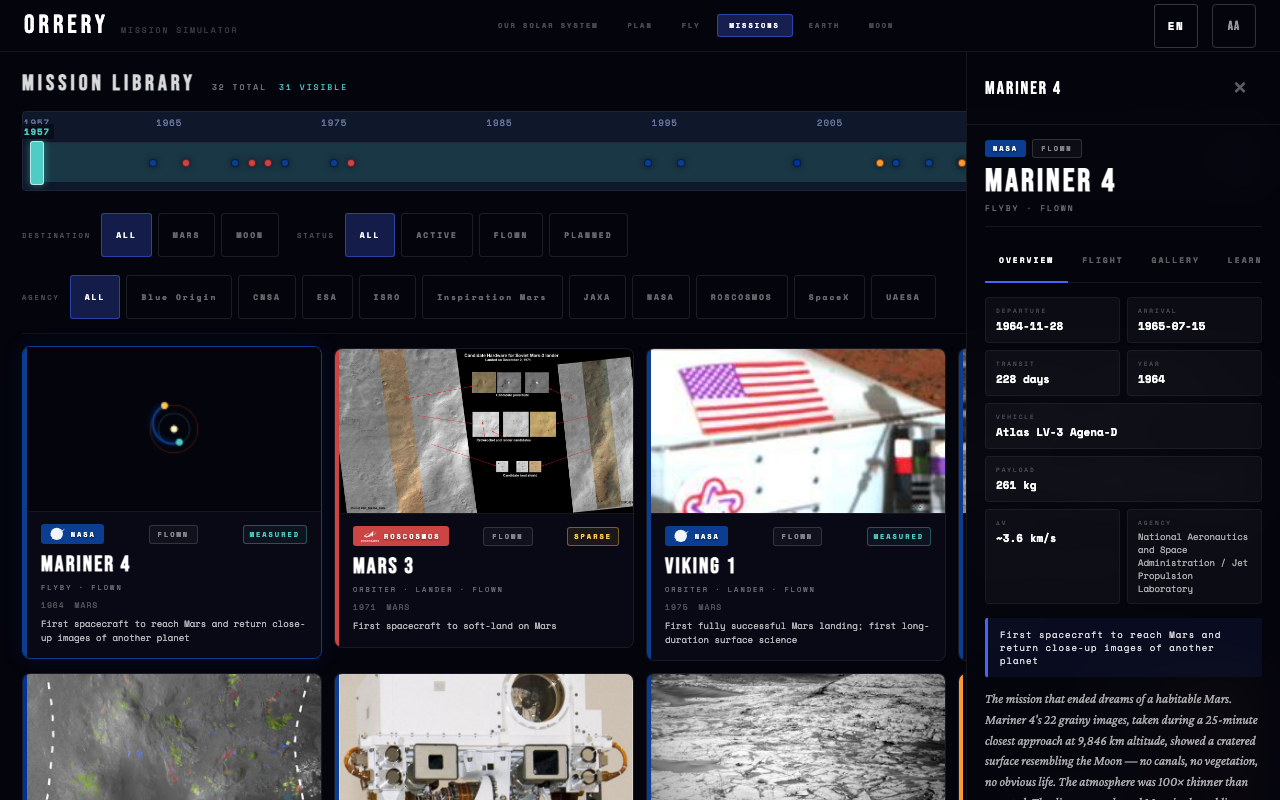Filter agency by SpaceX
This screenshot has width=1280, height=800.
(829, 297)
